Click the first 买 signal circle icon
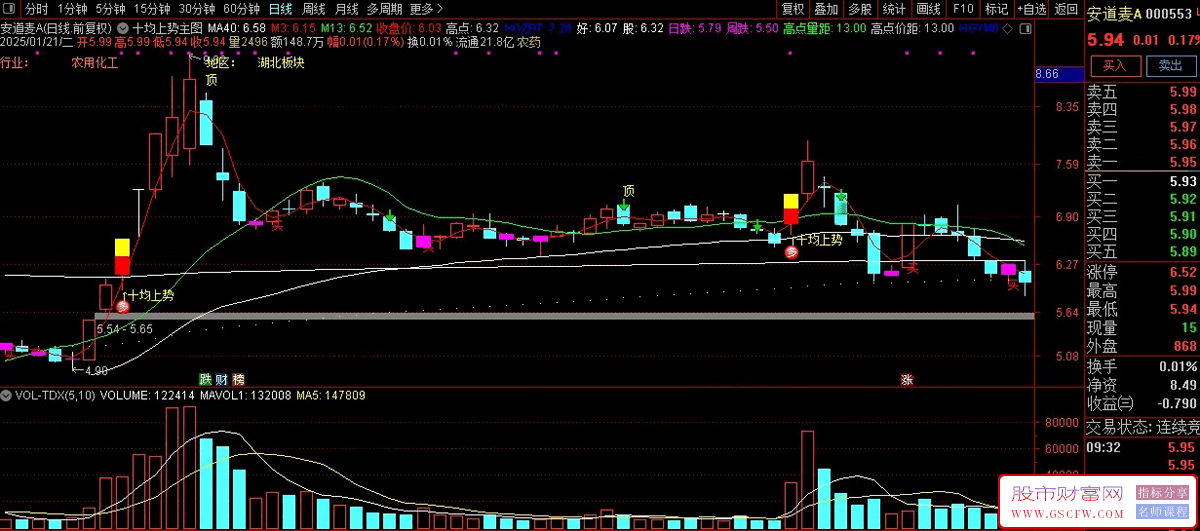Image resolution: width=1200 pixels, height=531 pixels. [x=122, y=308]
